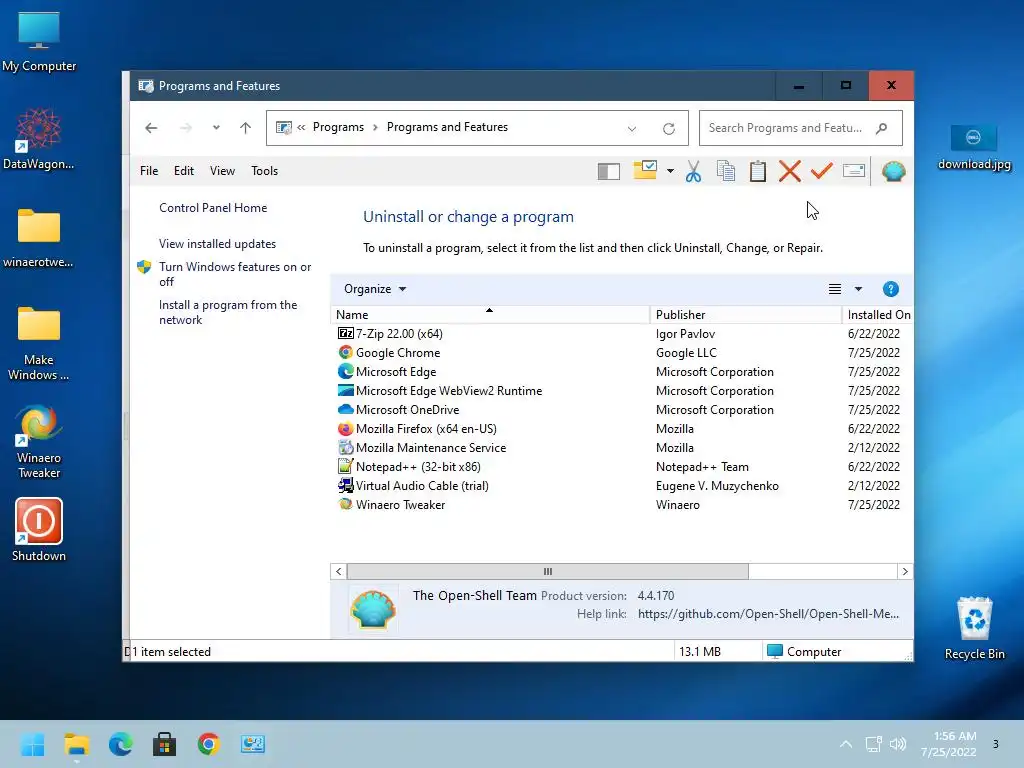Image resolution: width=1024 pixels, height=768 pixels.
Task: Open the recent locations chevron
Action: (x=216, y=128)
